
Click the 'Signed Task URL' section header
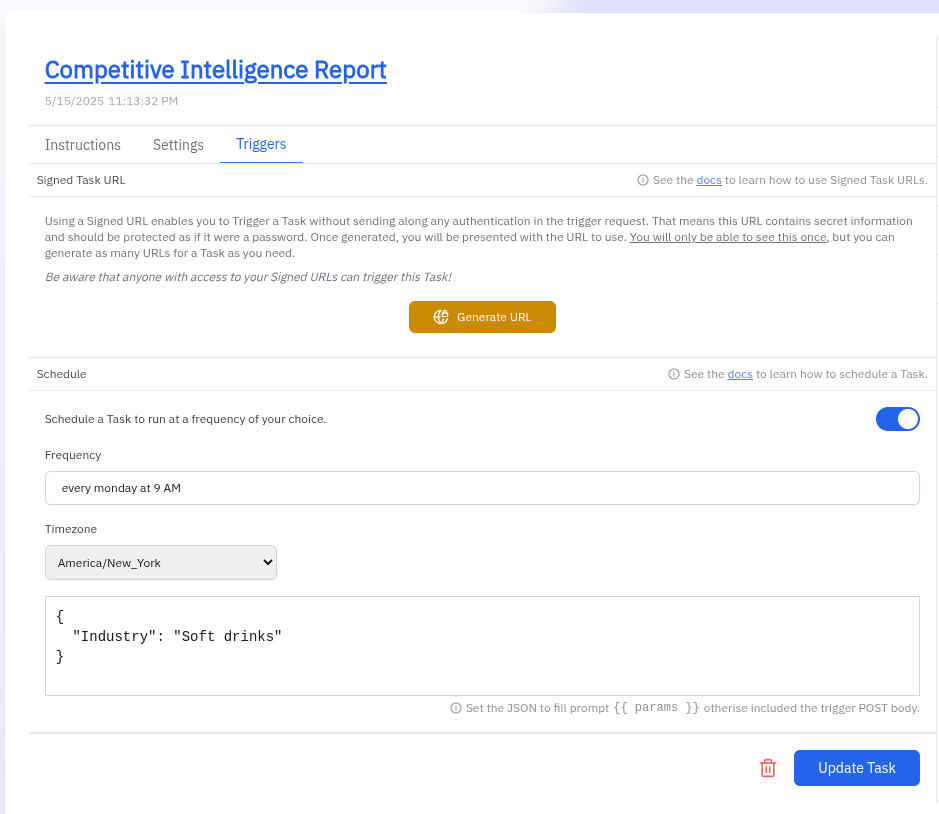[81, 181]
